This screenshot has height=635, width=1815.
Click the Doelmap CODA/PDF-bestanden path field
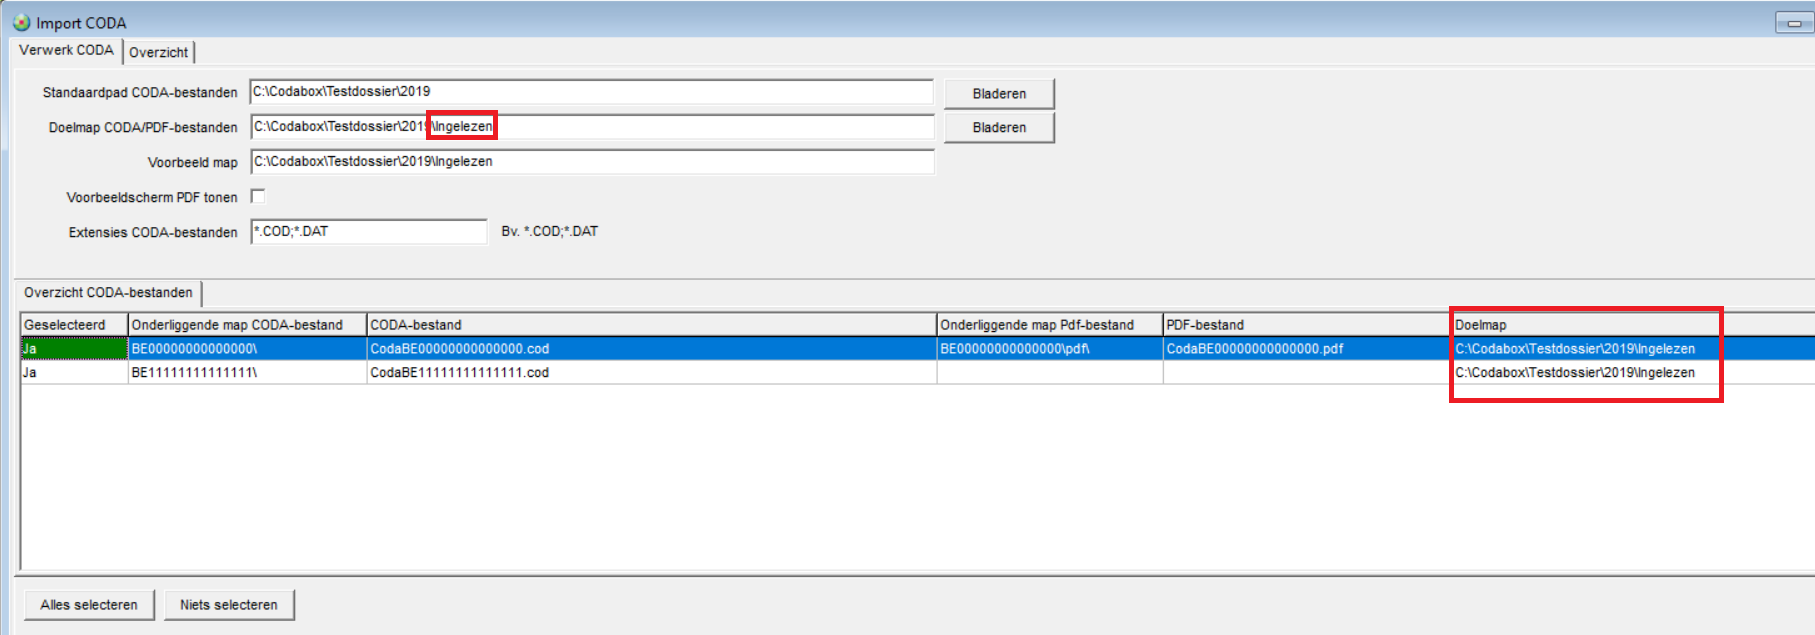[x=700, y=127]
